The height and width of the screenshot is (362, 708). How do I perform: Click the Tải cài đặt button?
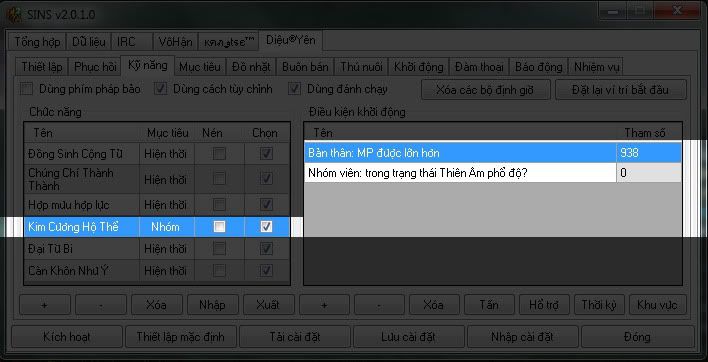pyautogui.click(x=294, y=337)
